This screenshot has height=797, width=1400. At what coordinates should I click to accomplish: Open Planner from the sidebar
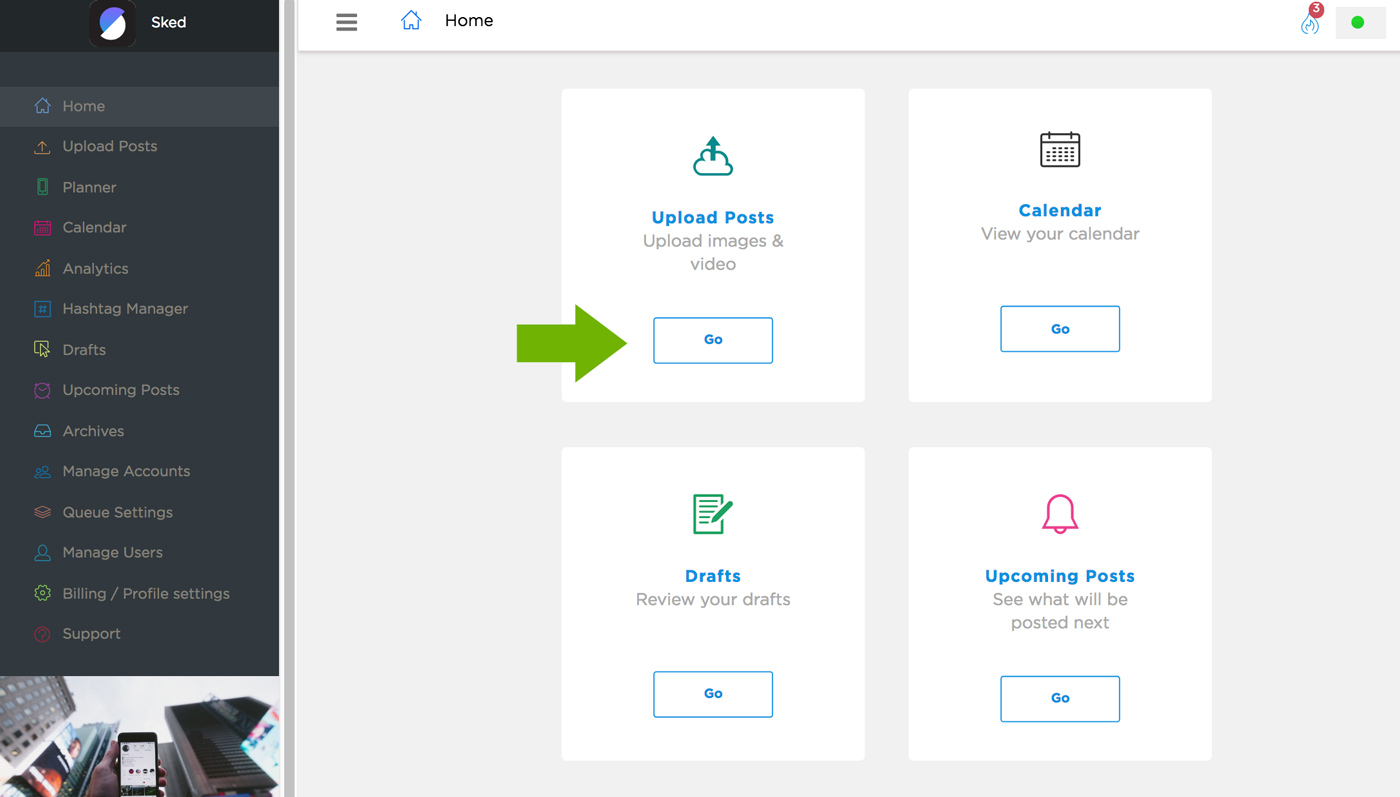click(x=89, y=187)
